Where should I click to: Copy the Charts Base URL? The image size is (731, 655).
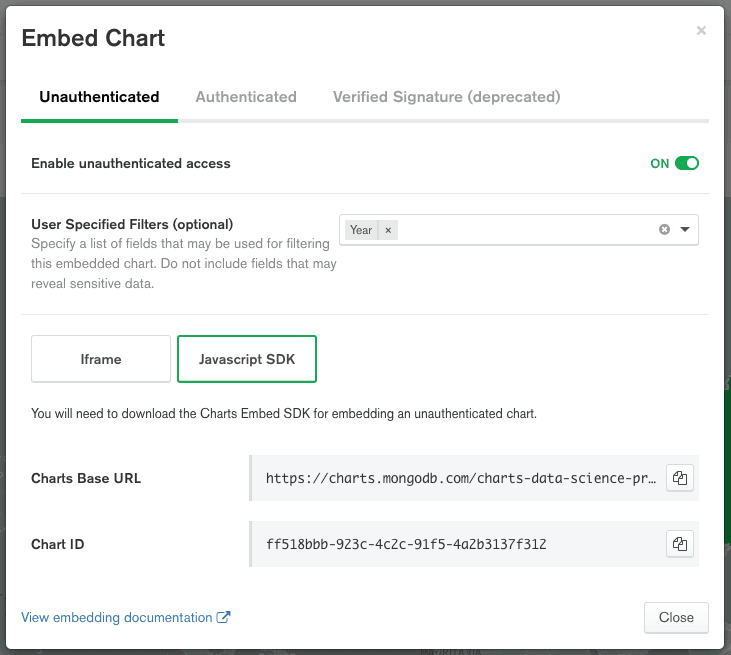680,478
